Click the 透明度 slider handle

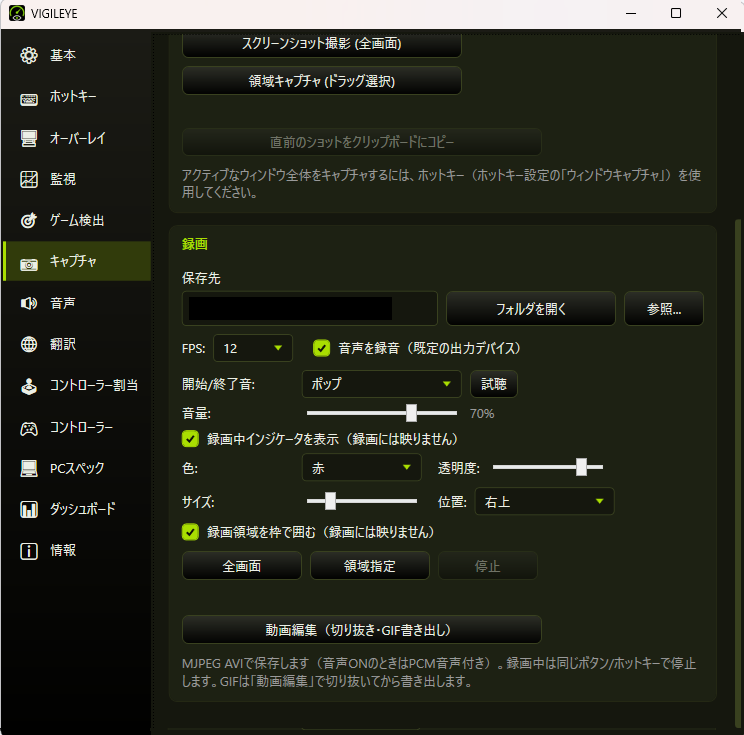(x=581, y=467)
